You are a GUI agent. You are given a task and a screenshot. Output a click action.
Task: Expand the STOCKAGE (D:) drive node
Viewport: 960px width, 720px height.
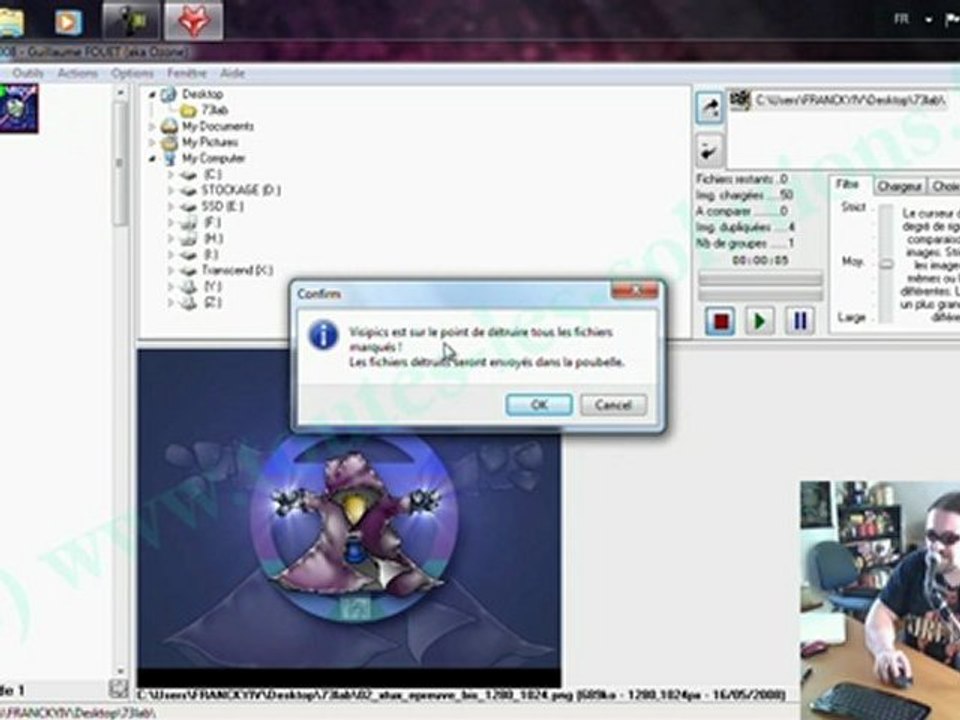point(171,190)
